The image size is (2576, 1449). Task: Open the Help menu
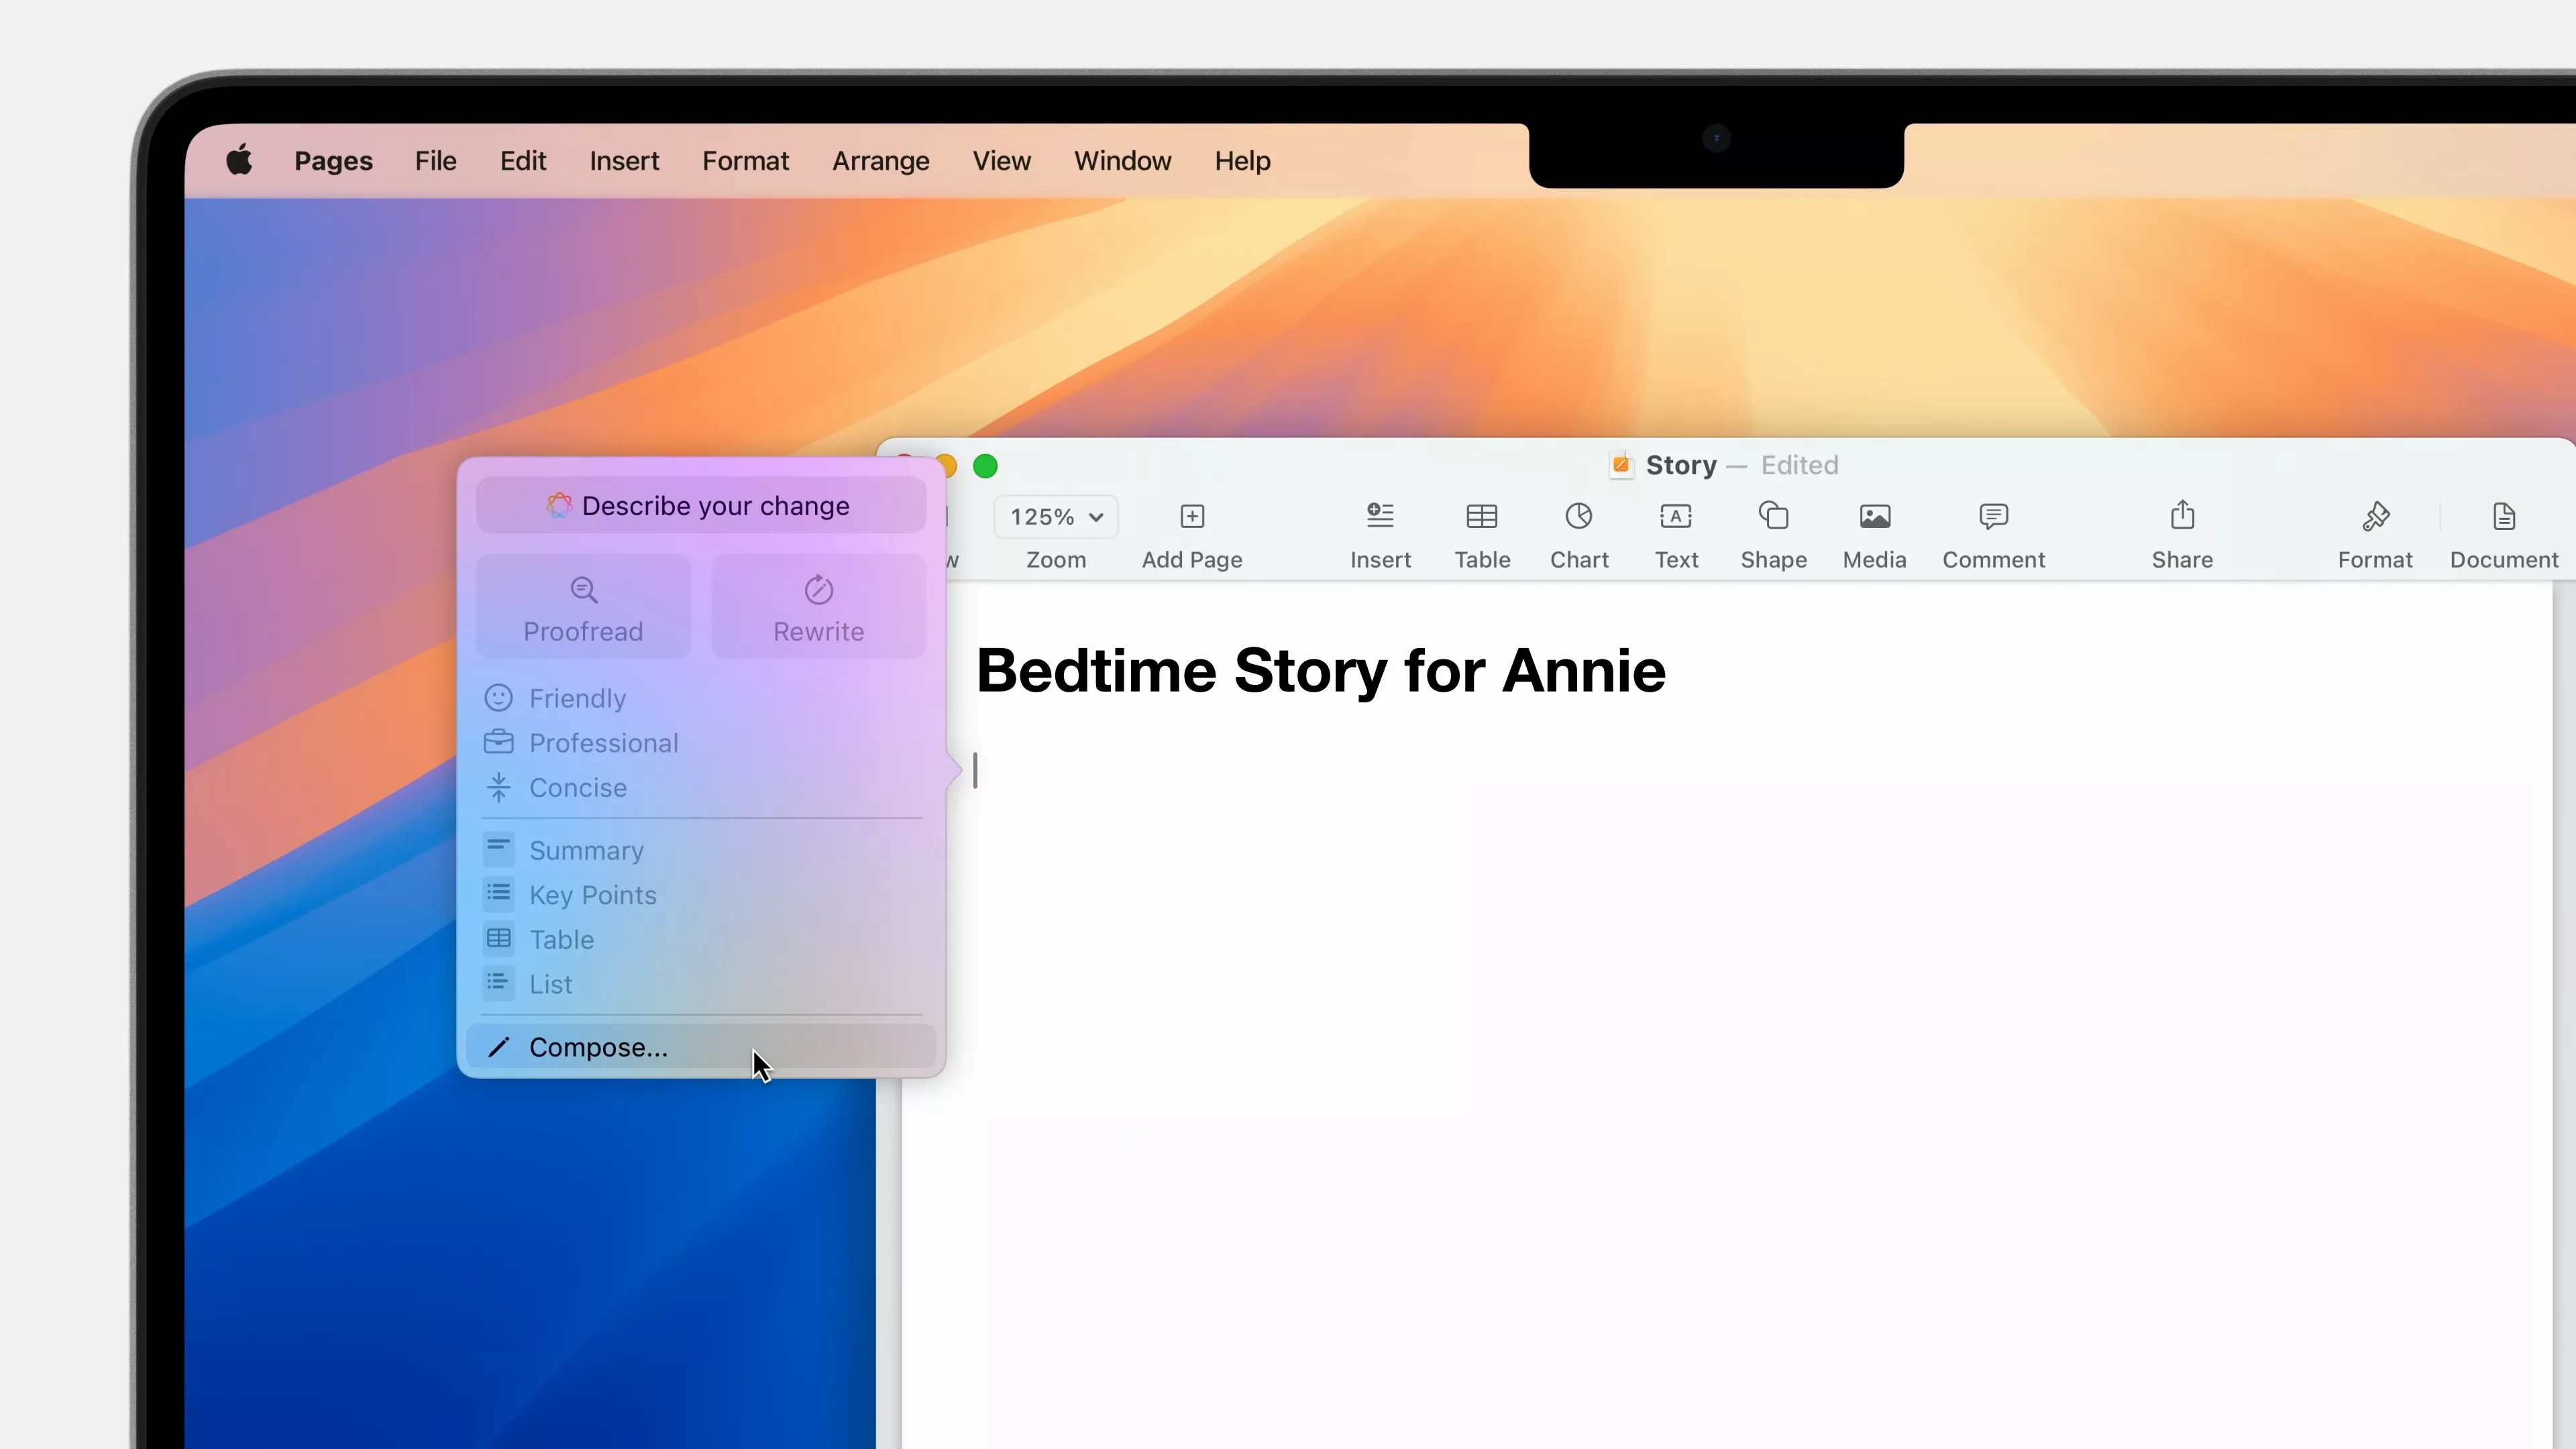(1242, 161)
